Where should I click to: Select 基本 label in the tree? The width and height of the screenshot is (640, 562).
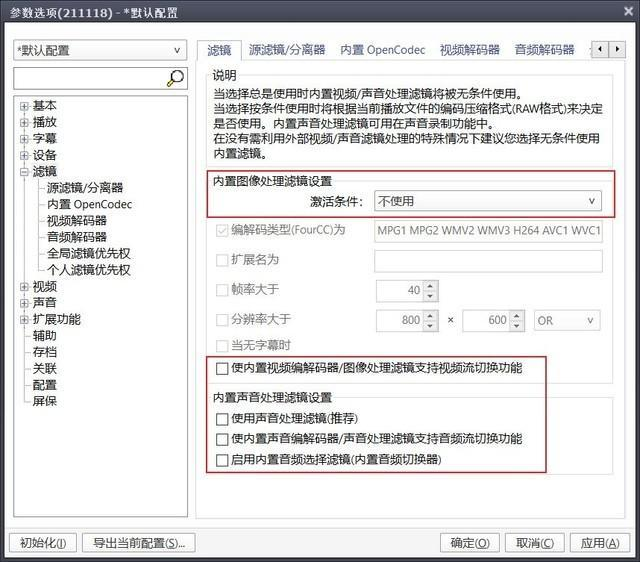click(x=45, y=106)
